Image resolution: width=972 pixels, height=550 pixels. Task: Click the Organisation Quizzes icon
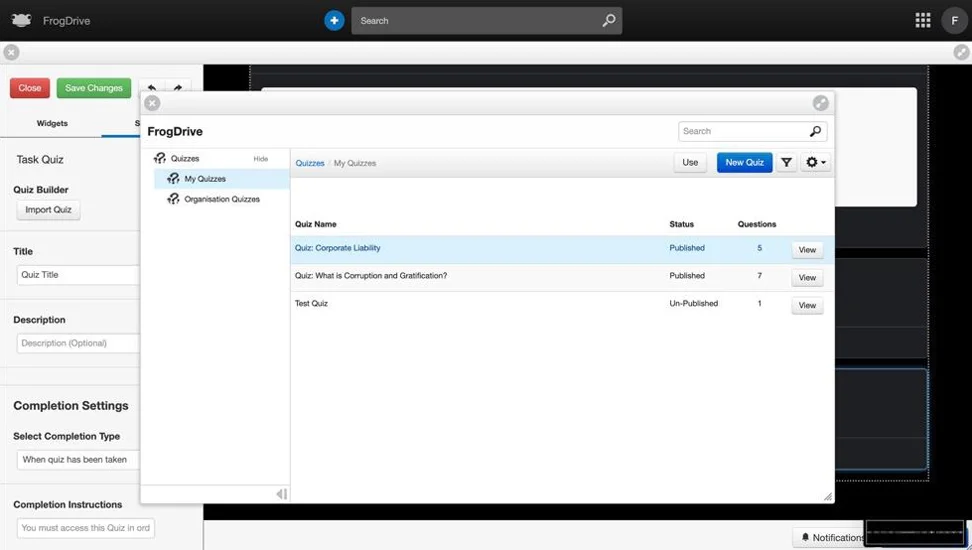pyautogui.click(x=173, y=199)
